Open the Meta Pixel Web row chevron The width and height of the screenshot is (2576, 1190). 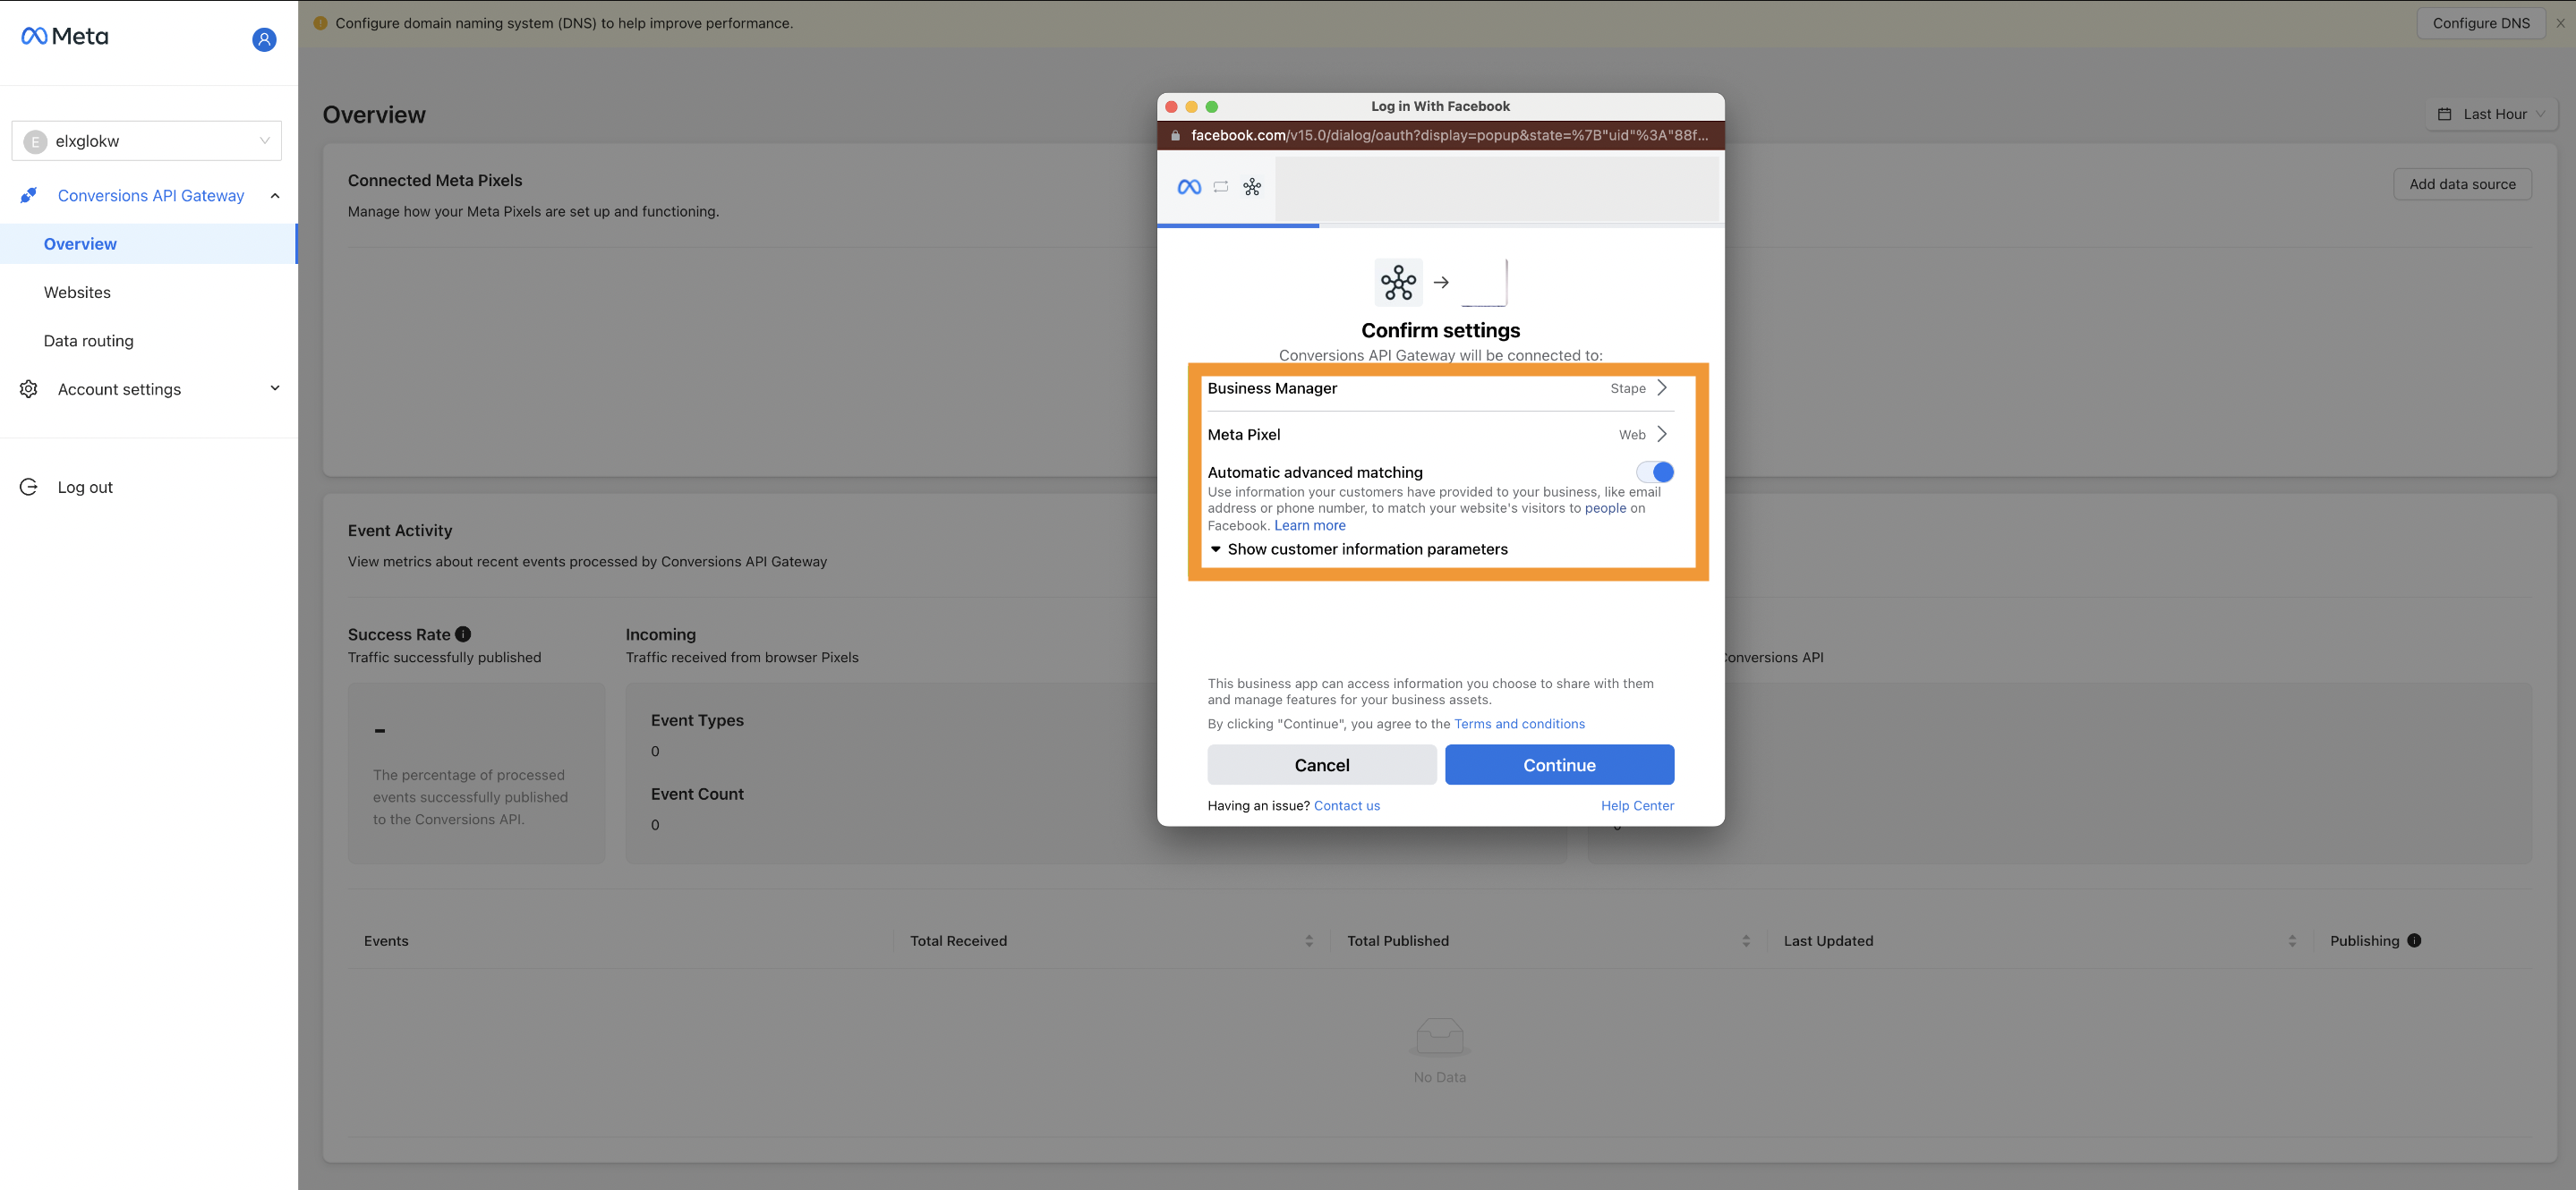coord(1661,434)
